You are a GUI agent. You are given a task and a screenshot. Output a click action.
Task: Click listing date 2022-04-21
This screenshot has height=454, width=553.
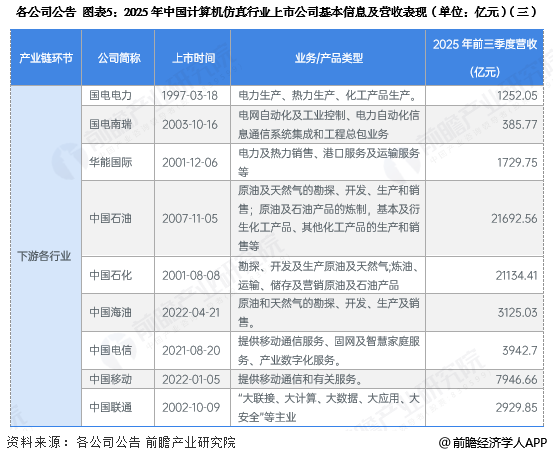(191, 313)
